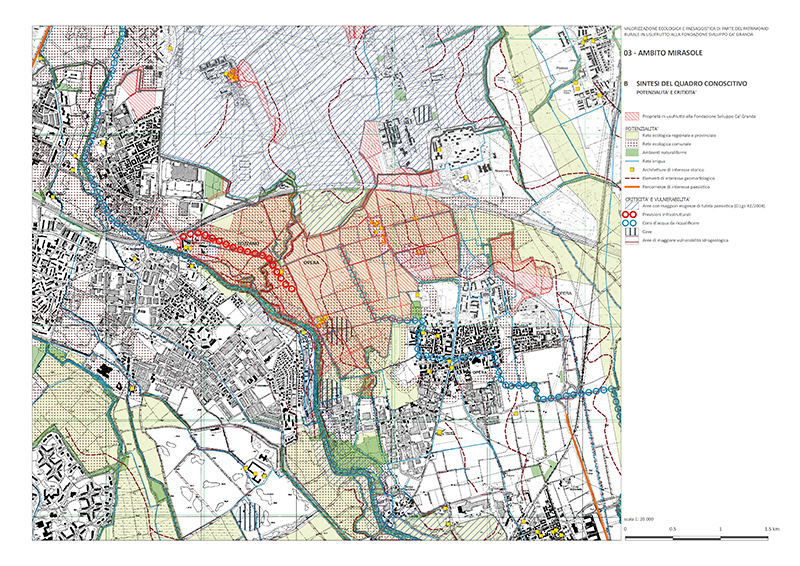Click the POTENZIALITA' legend section header
This screenshot has width=800, height=566.
coord(643,130)
